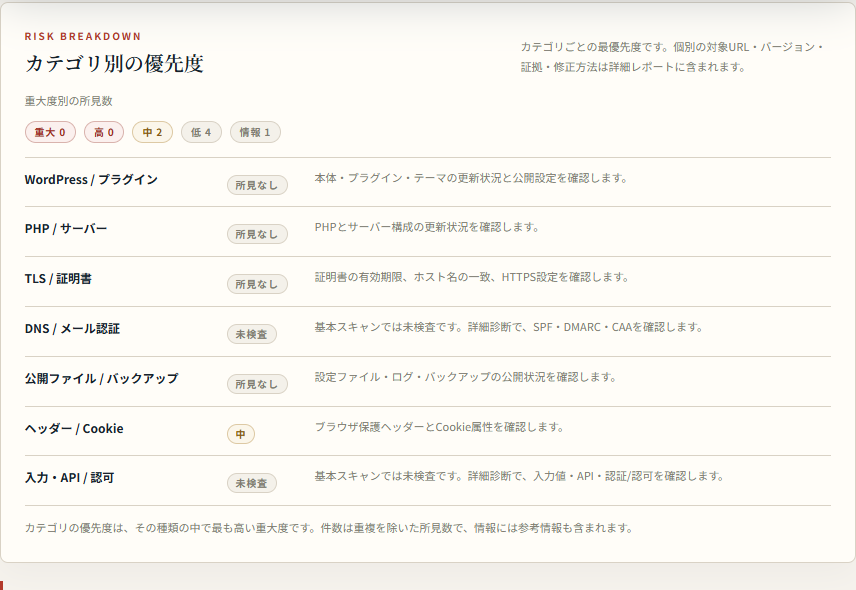This screenshot has width=856, height=590.
Task: Select the 公開ファイル / バックアップ category title
Action: [102, 378]
